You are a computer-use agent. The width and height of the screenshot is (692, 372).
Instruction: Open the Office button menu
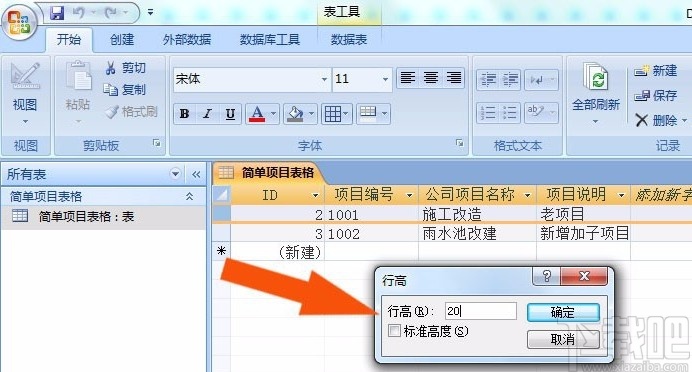pyautogui.click(x=19, y=22)
